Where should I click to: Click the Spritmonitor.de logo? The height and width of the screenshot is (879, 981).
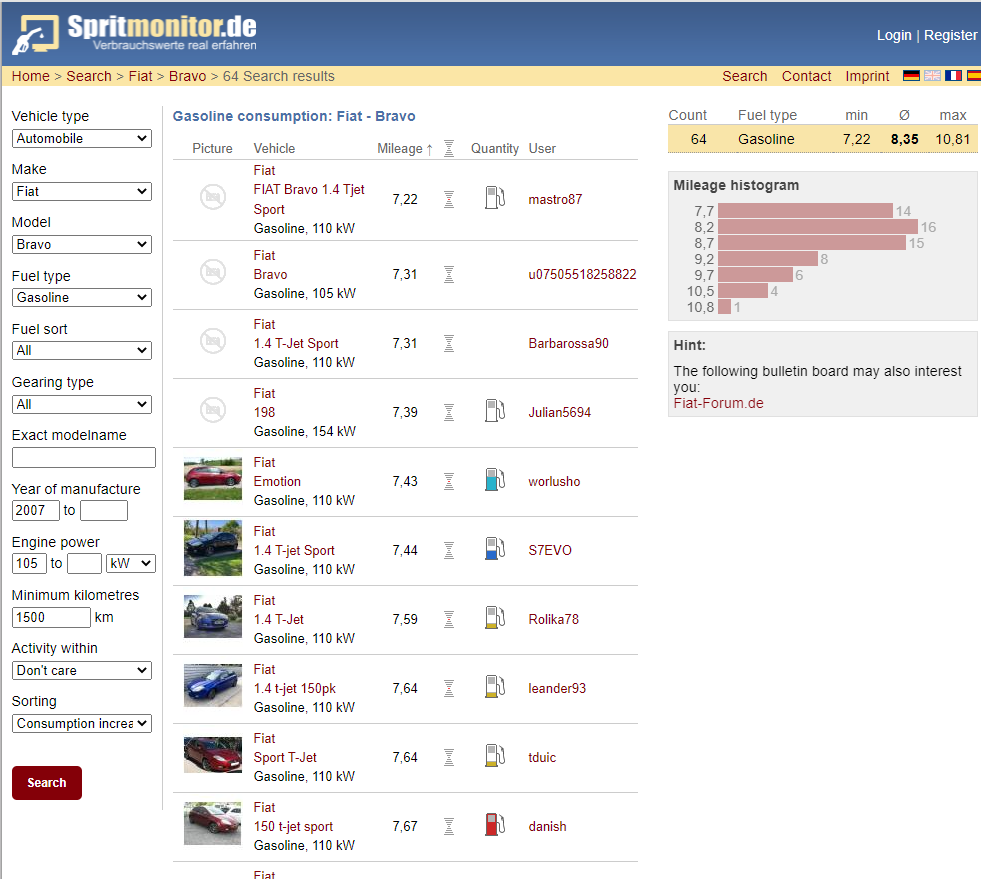pyautogui.click(x=135, y=33)
